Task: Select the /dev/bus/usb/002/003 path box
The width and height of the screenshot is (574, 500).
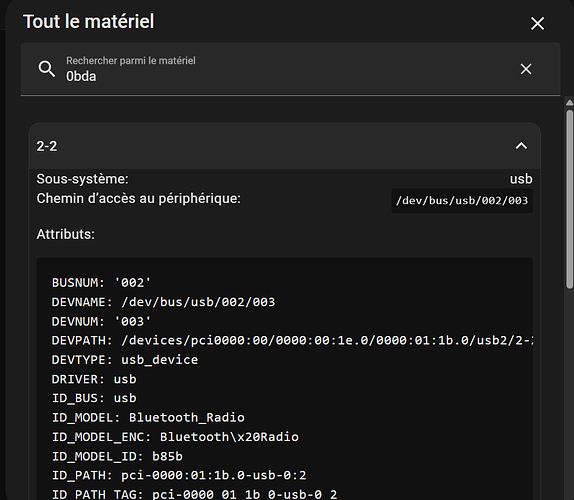Action: tap(462, 201)
